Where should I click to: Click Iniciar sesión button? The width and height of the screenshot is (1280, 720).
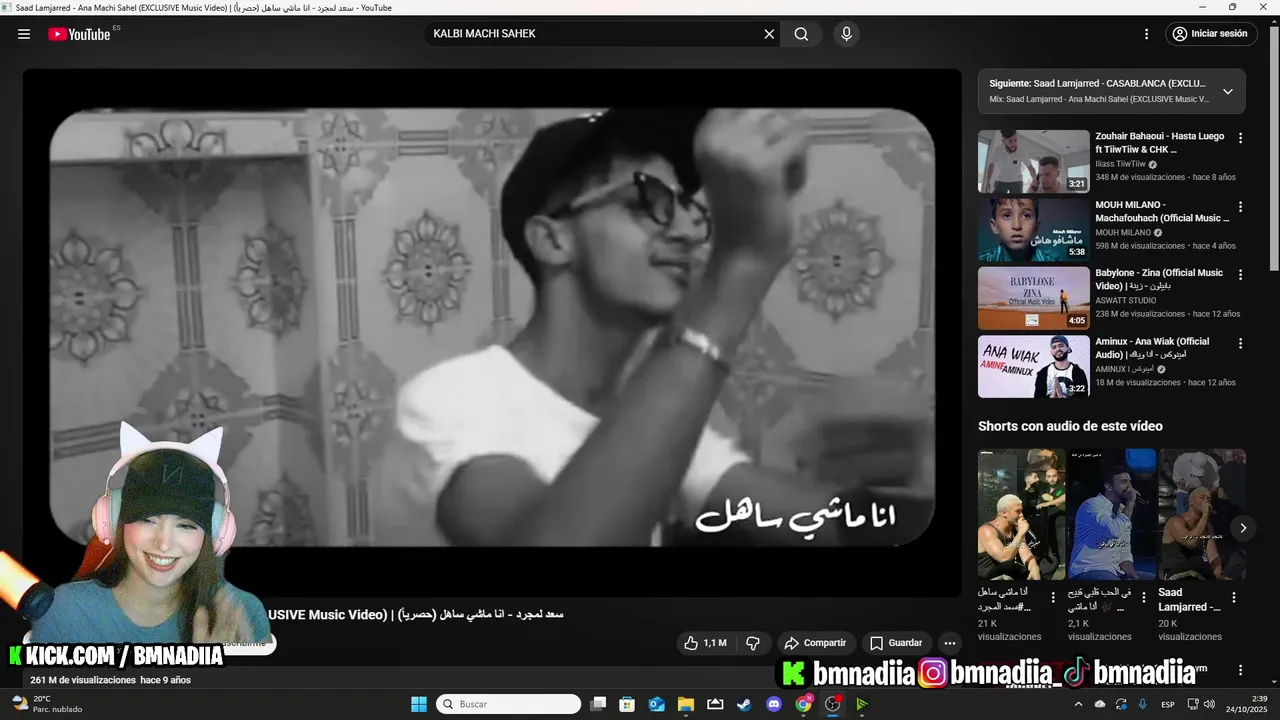(x=1210, y=34)
